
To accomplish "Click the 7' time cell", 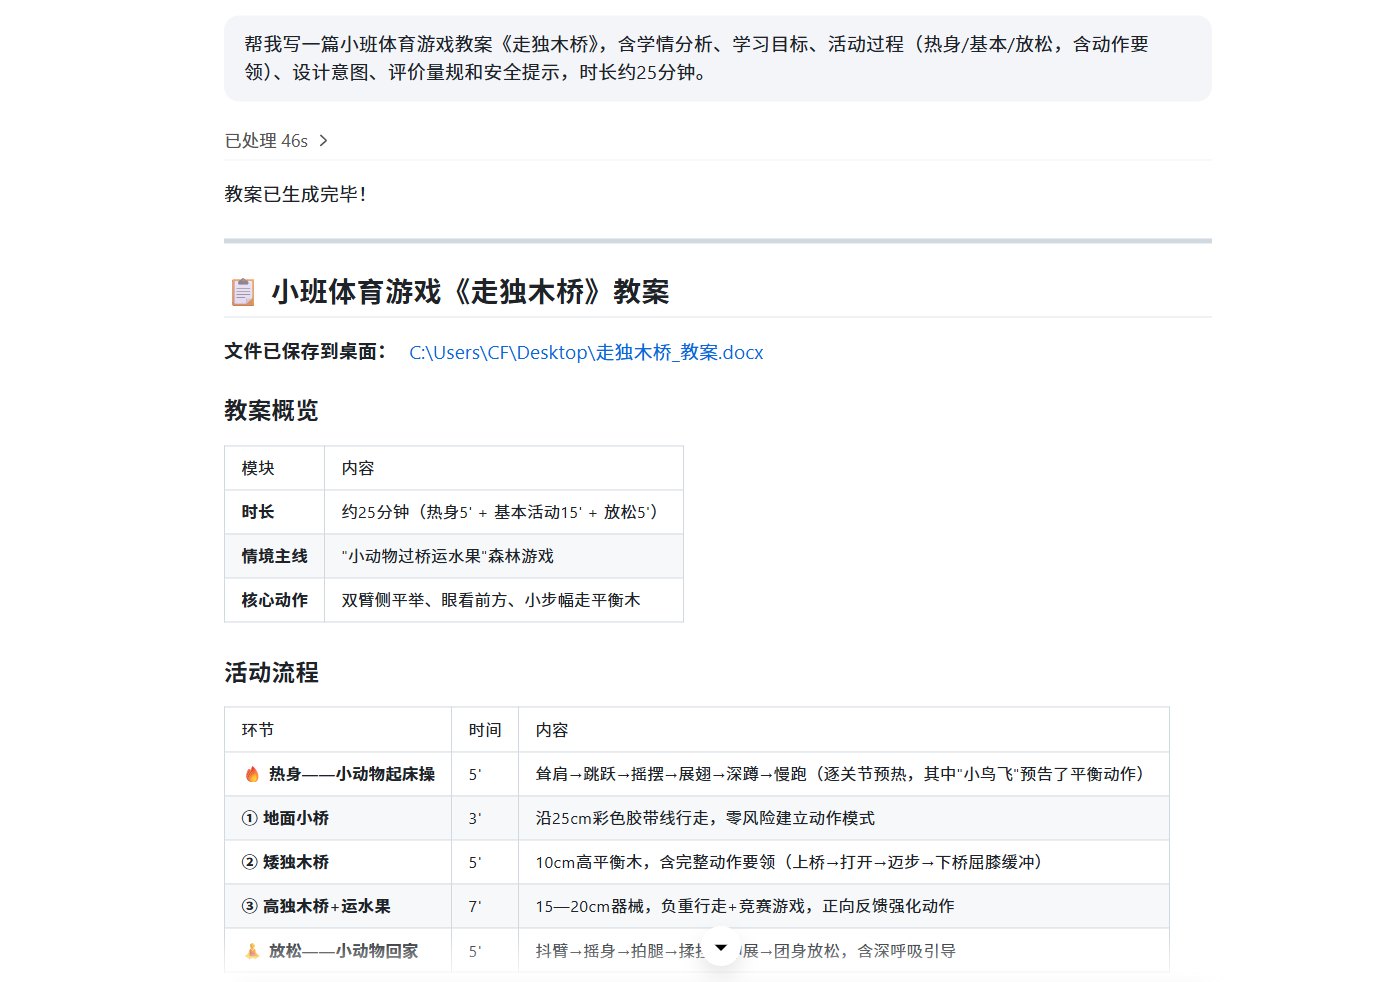I will (485, 906).
